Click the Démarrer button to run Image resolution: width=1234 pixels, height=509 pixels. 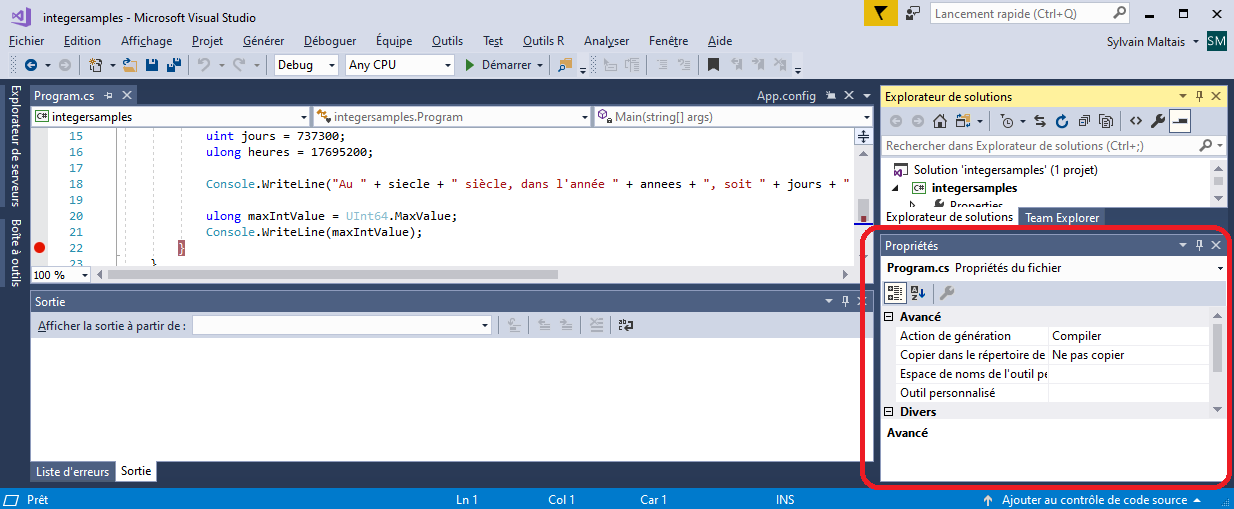tap(498, 65)
